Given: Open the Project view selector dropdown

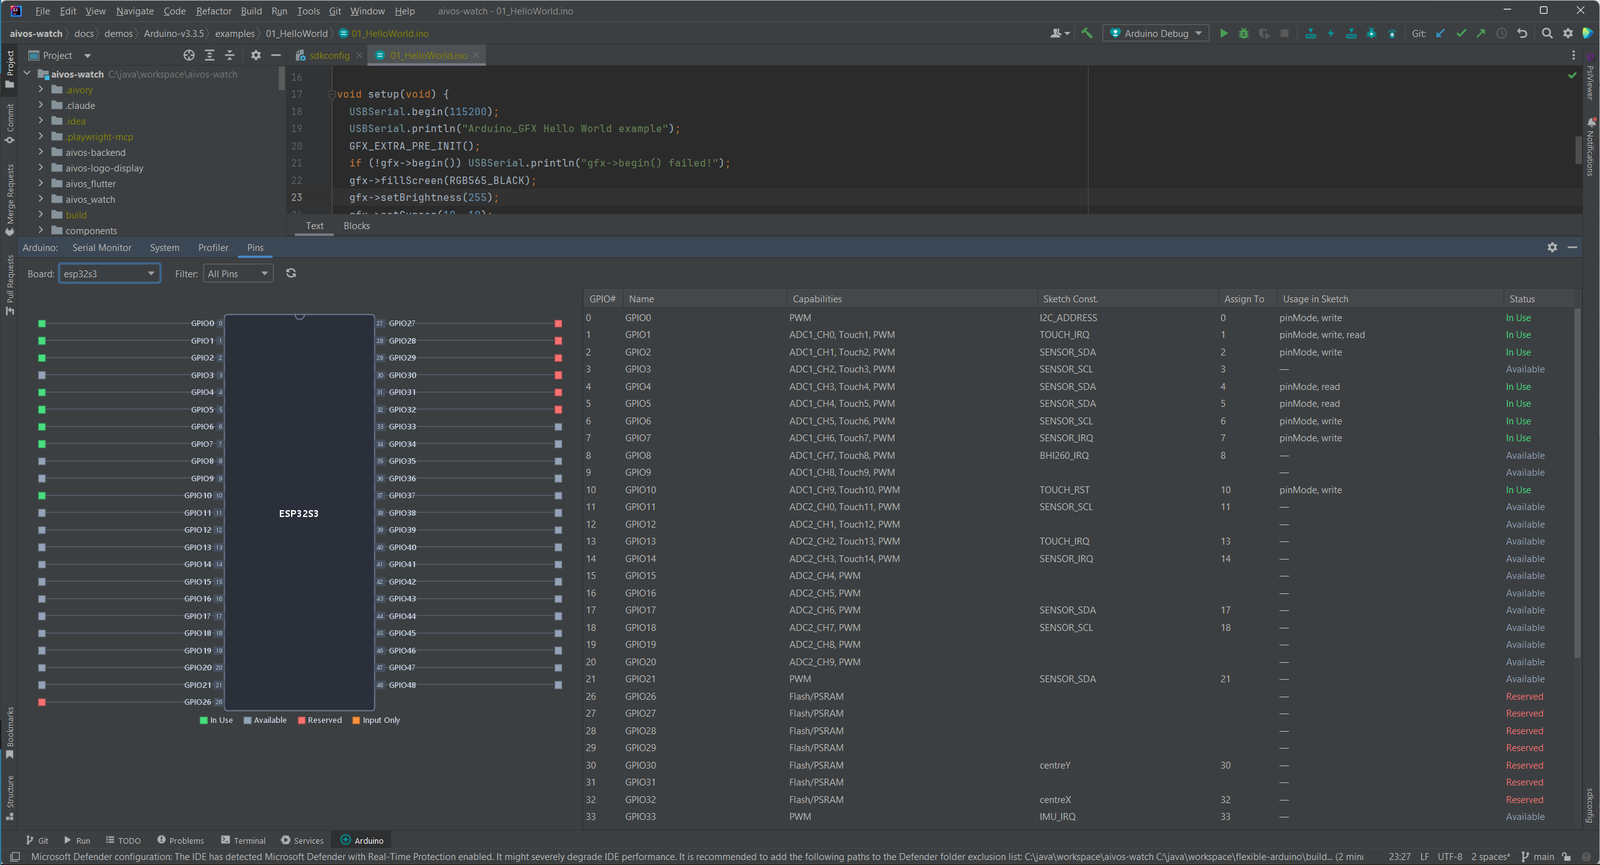Looking at the screenshot, I should (60, 55).
